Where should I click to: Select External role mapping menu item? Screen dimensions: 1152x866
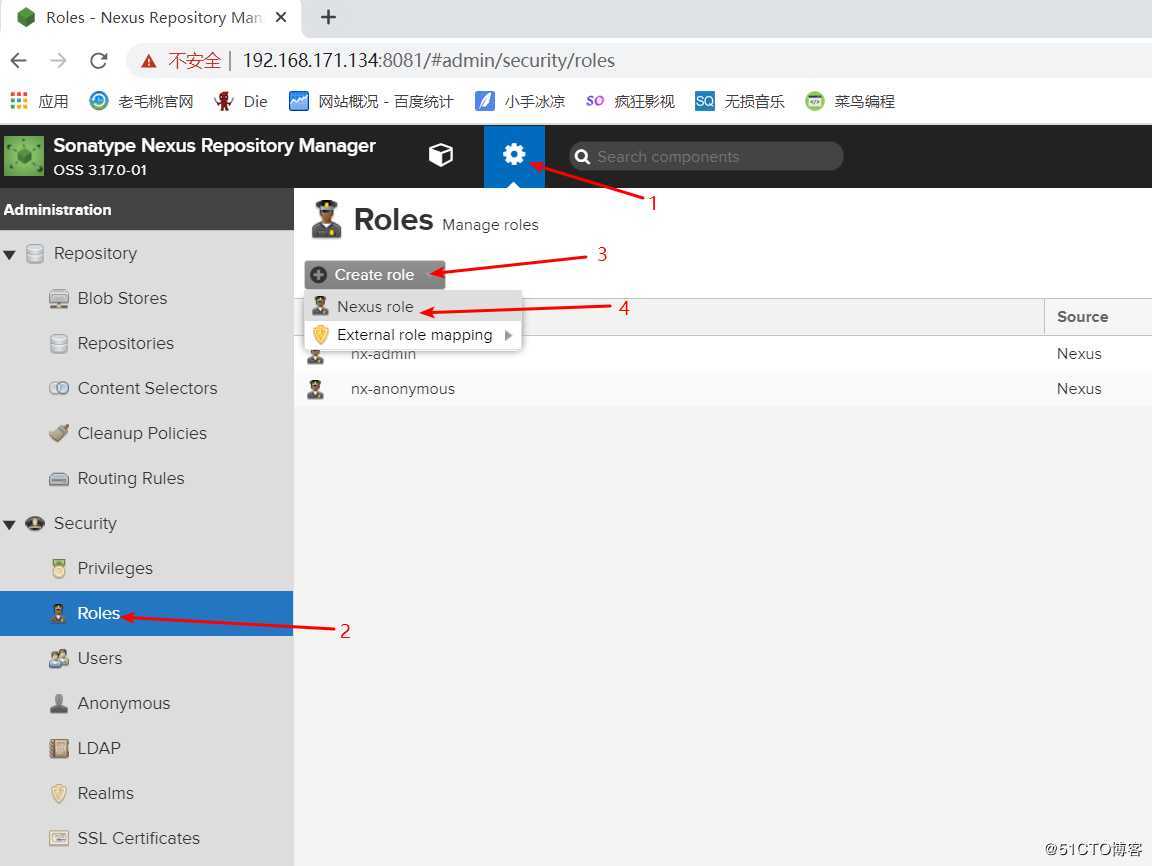click(413, 335)
